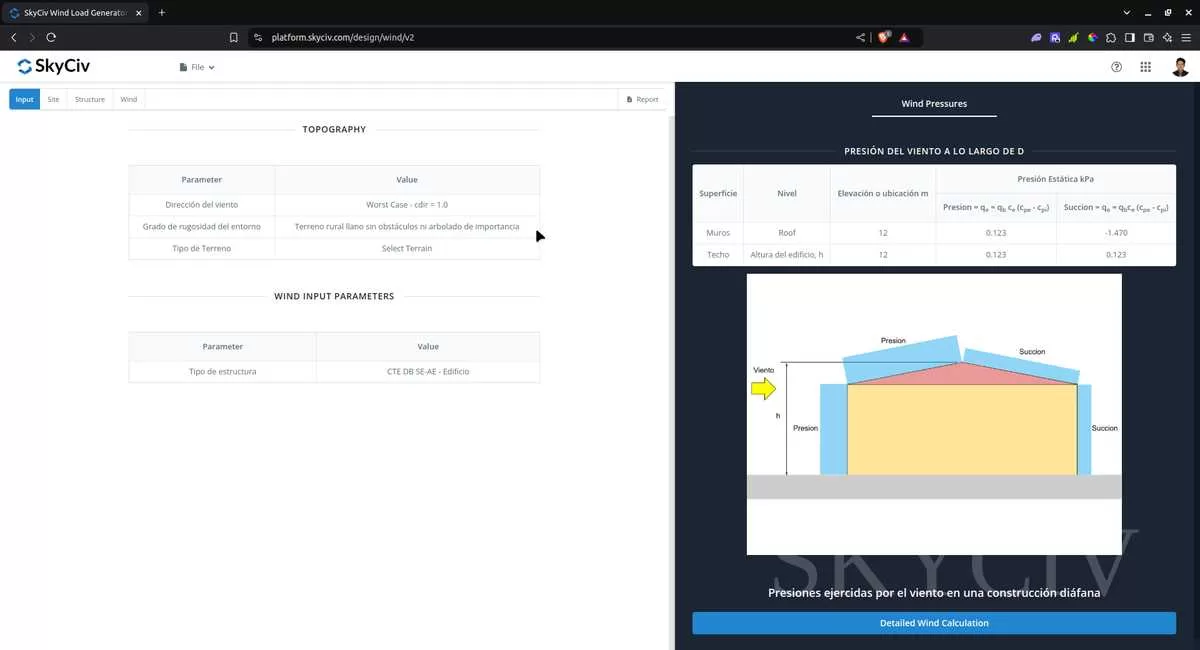Click the Muros surface cell

[x=717, y=232]
